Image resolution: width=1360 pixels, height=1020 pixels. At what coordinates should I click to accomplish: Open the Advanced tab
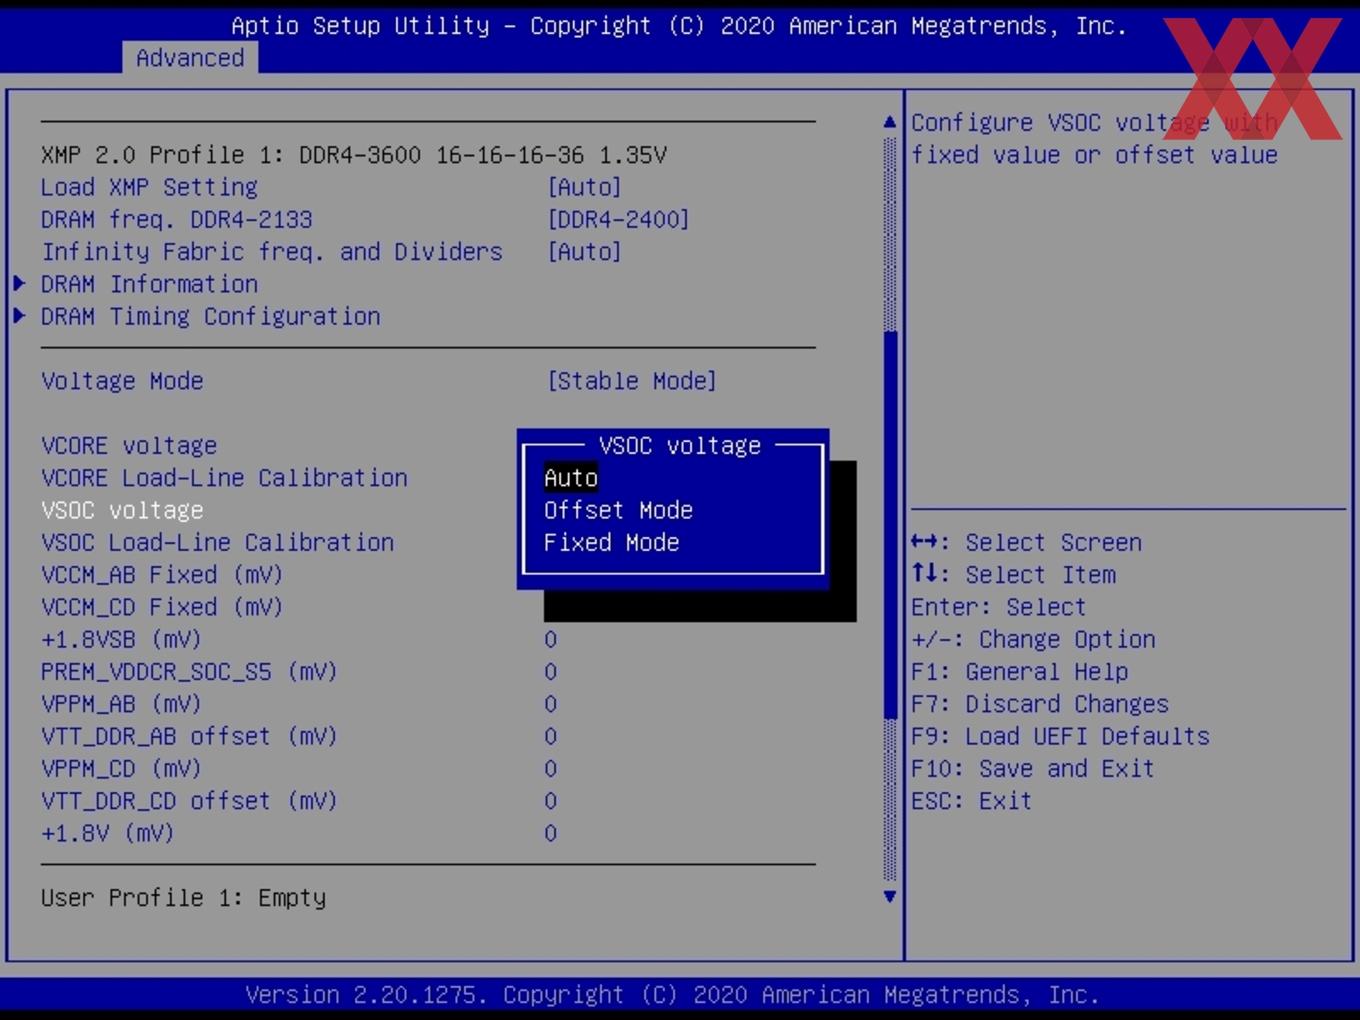[190, 58]
